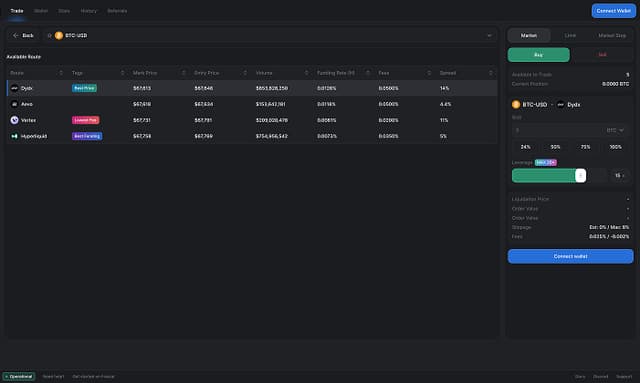Click Aevo spread value 4.4%

tap(445, 104)
